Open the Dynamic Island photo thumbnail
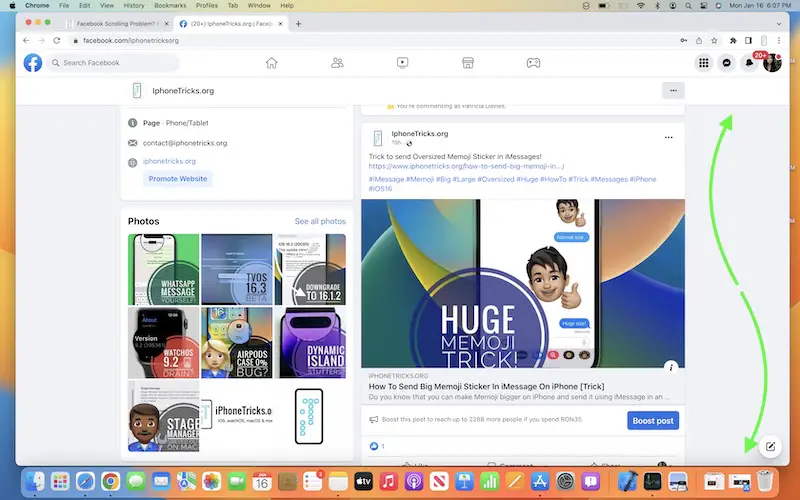 tap(311, 342)
